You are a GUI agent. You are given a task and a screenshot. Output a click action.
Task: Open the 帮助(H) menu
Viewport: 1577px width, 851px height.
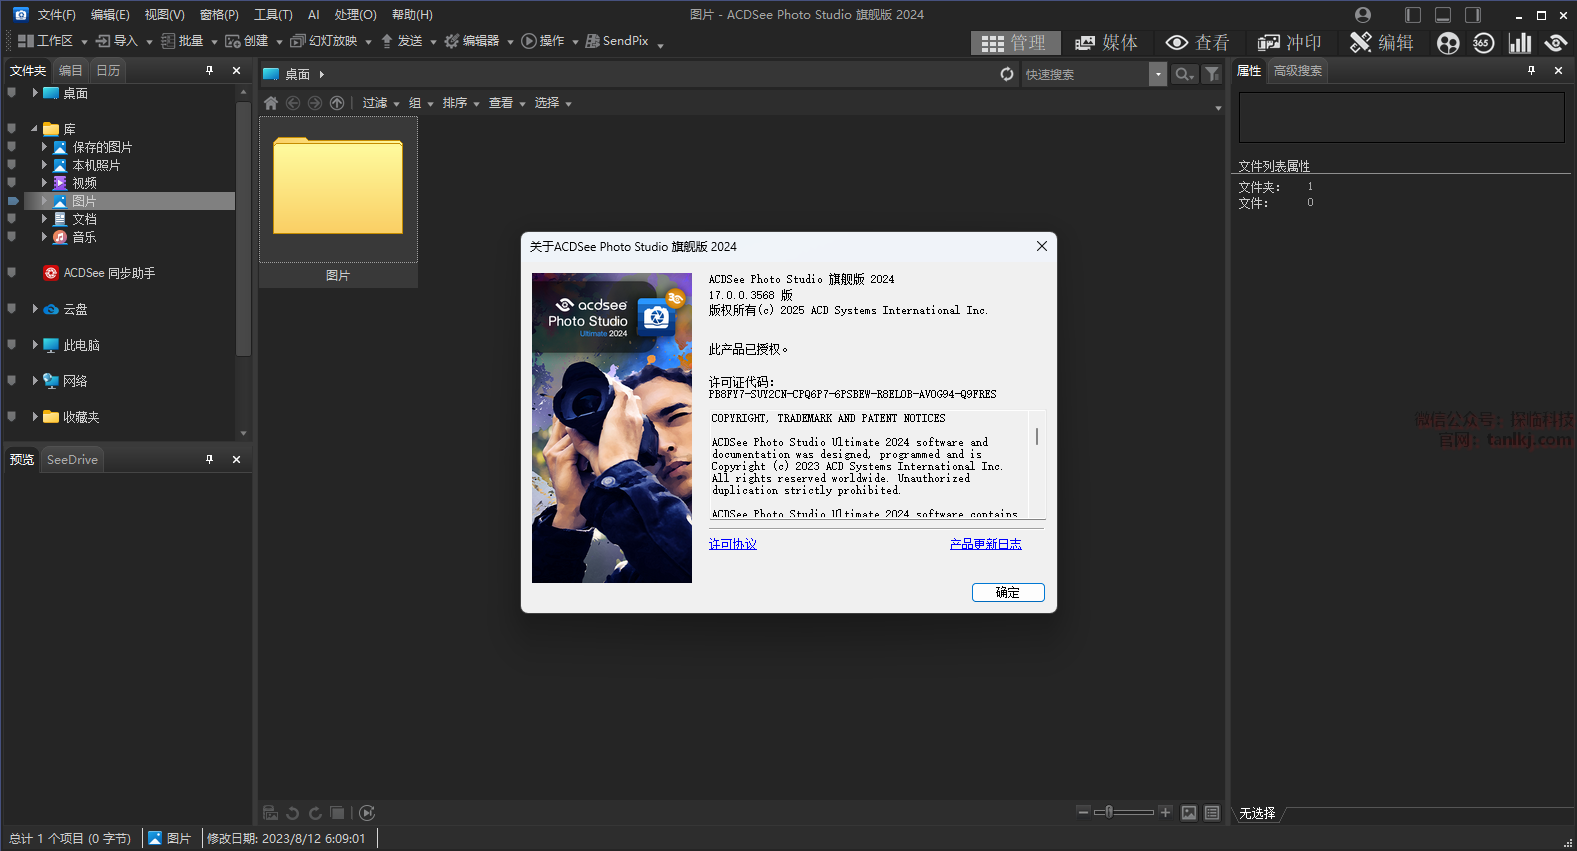412,15
